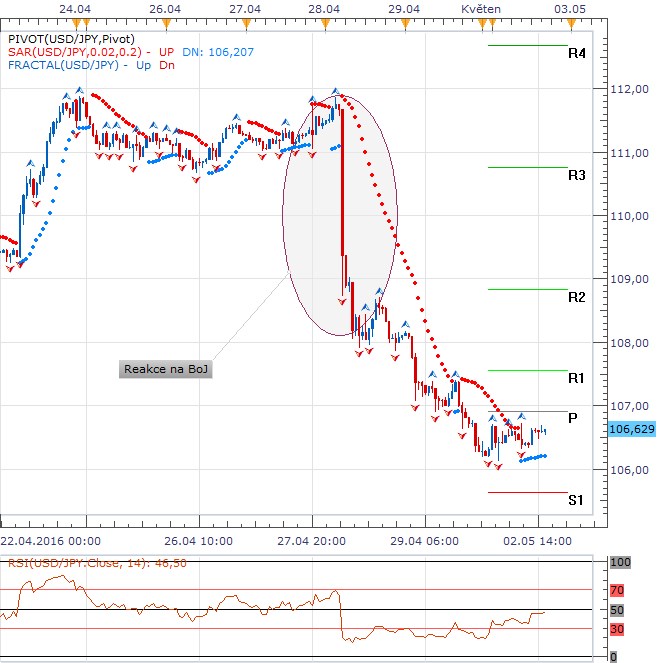Viewport: 665px width, 663px height.
Task: Click the "Reakce na BoJ" annotation label
Action: click(x=168, y=370)
